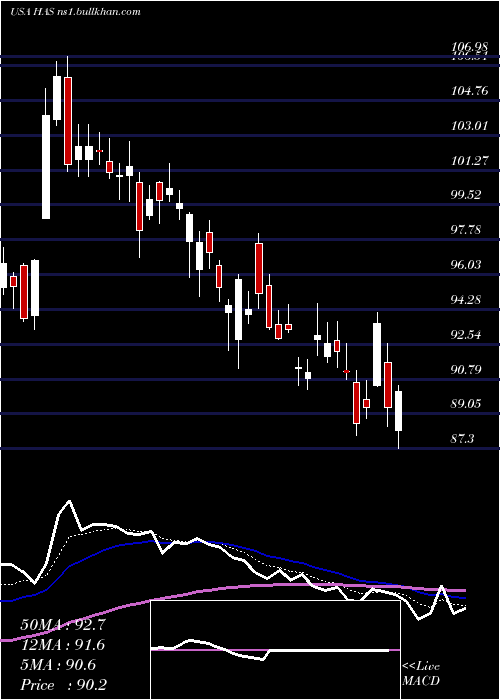Select the 103.01 price level label
The width and height of the screenshot is (500, 700).
[x=469, y=126]
